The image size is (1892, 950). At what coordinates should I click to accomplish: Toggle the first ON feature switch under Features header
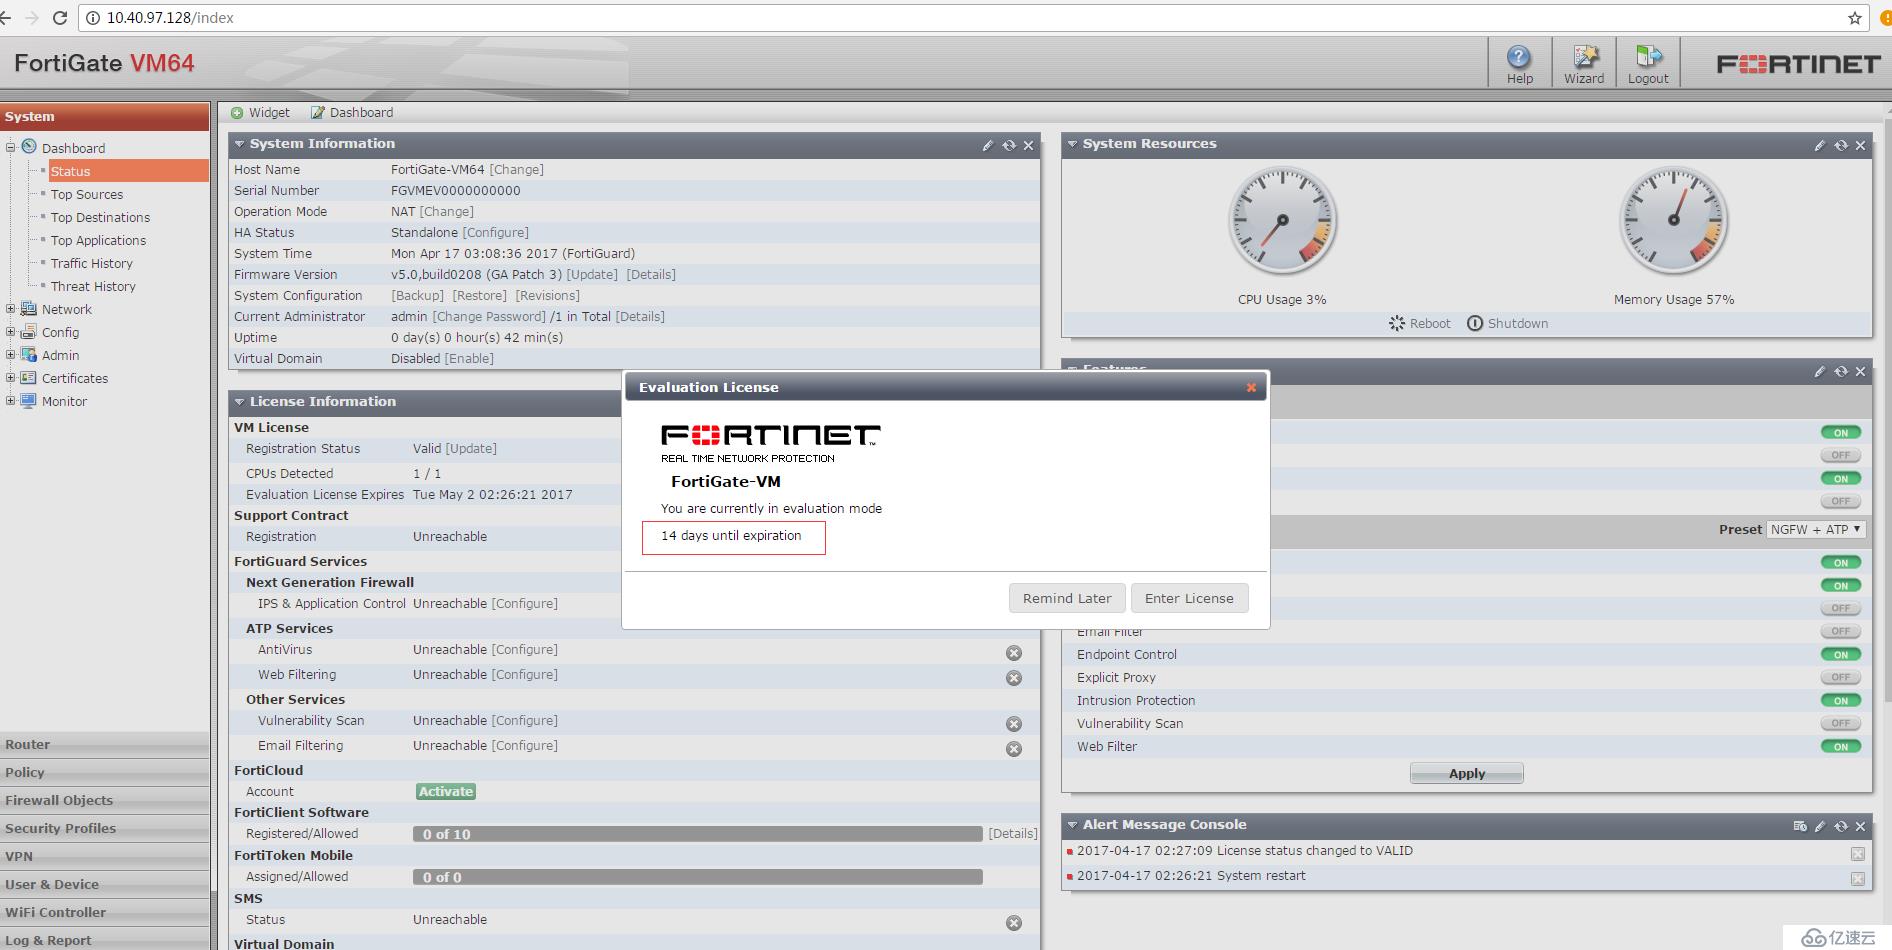[x=1841, y=433]
